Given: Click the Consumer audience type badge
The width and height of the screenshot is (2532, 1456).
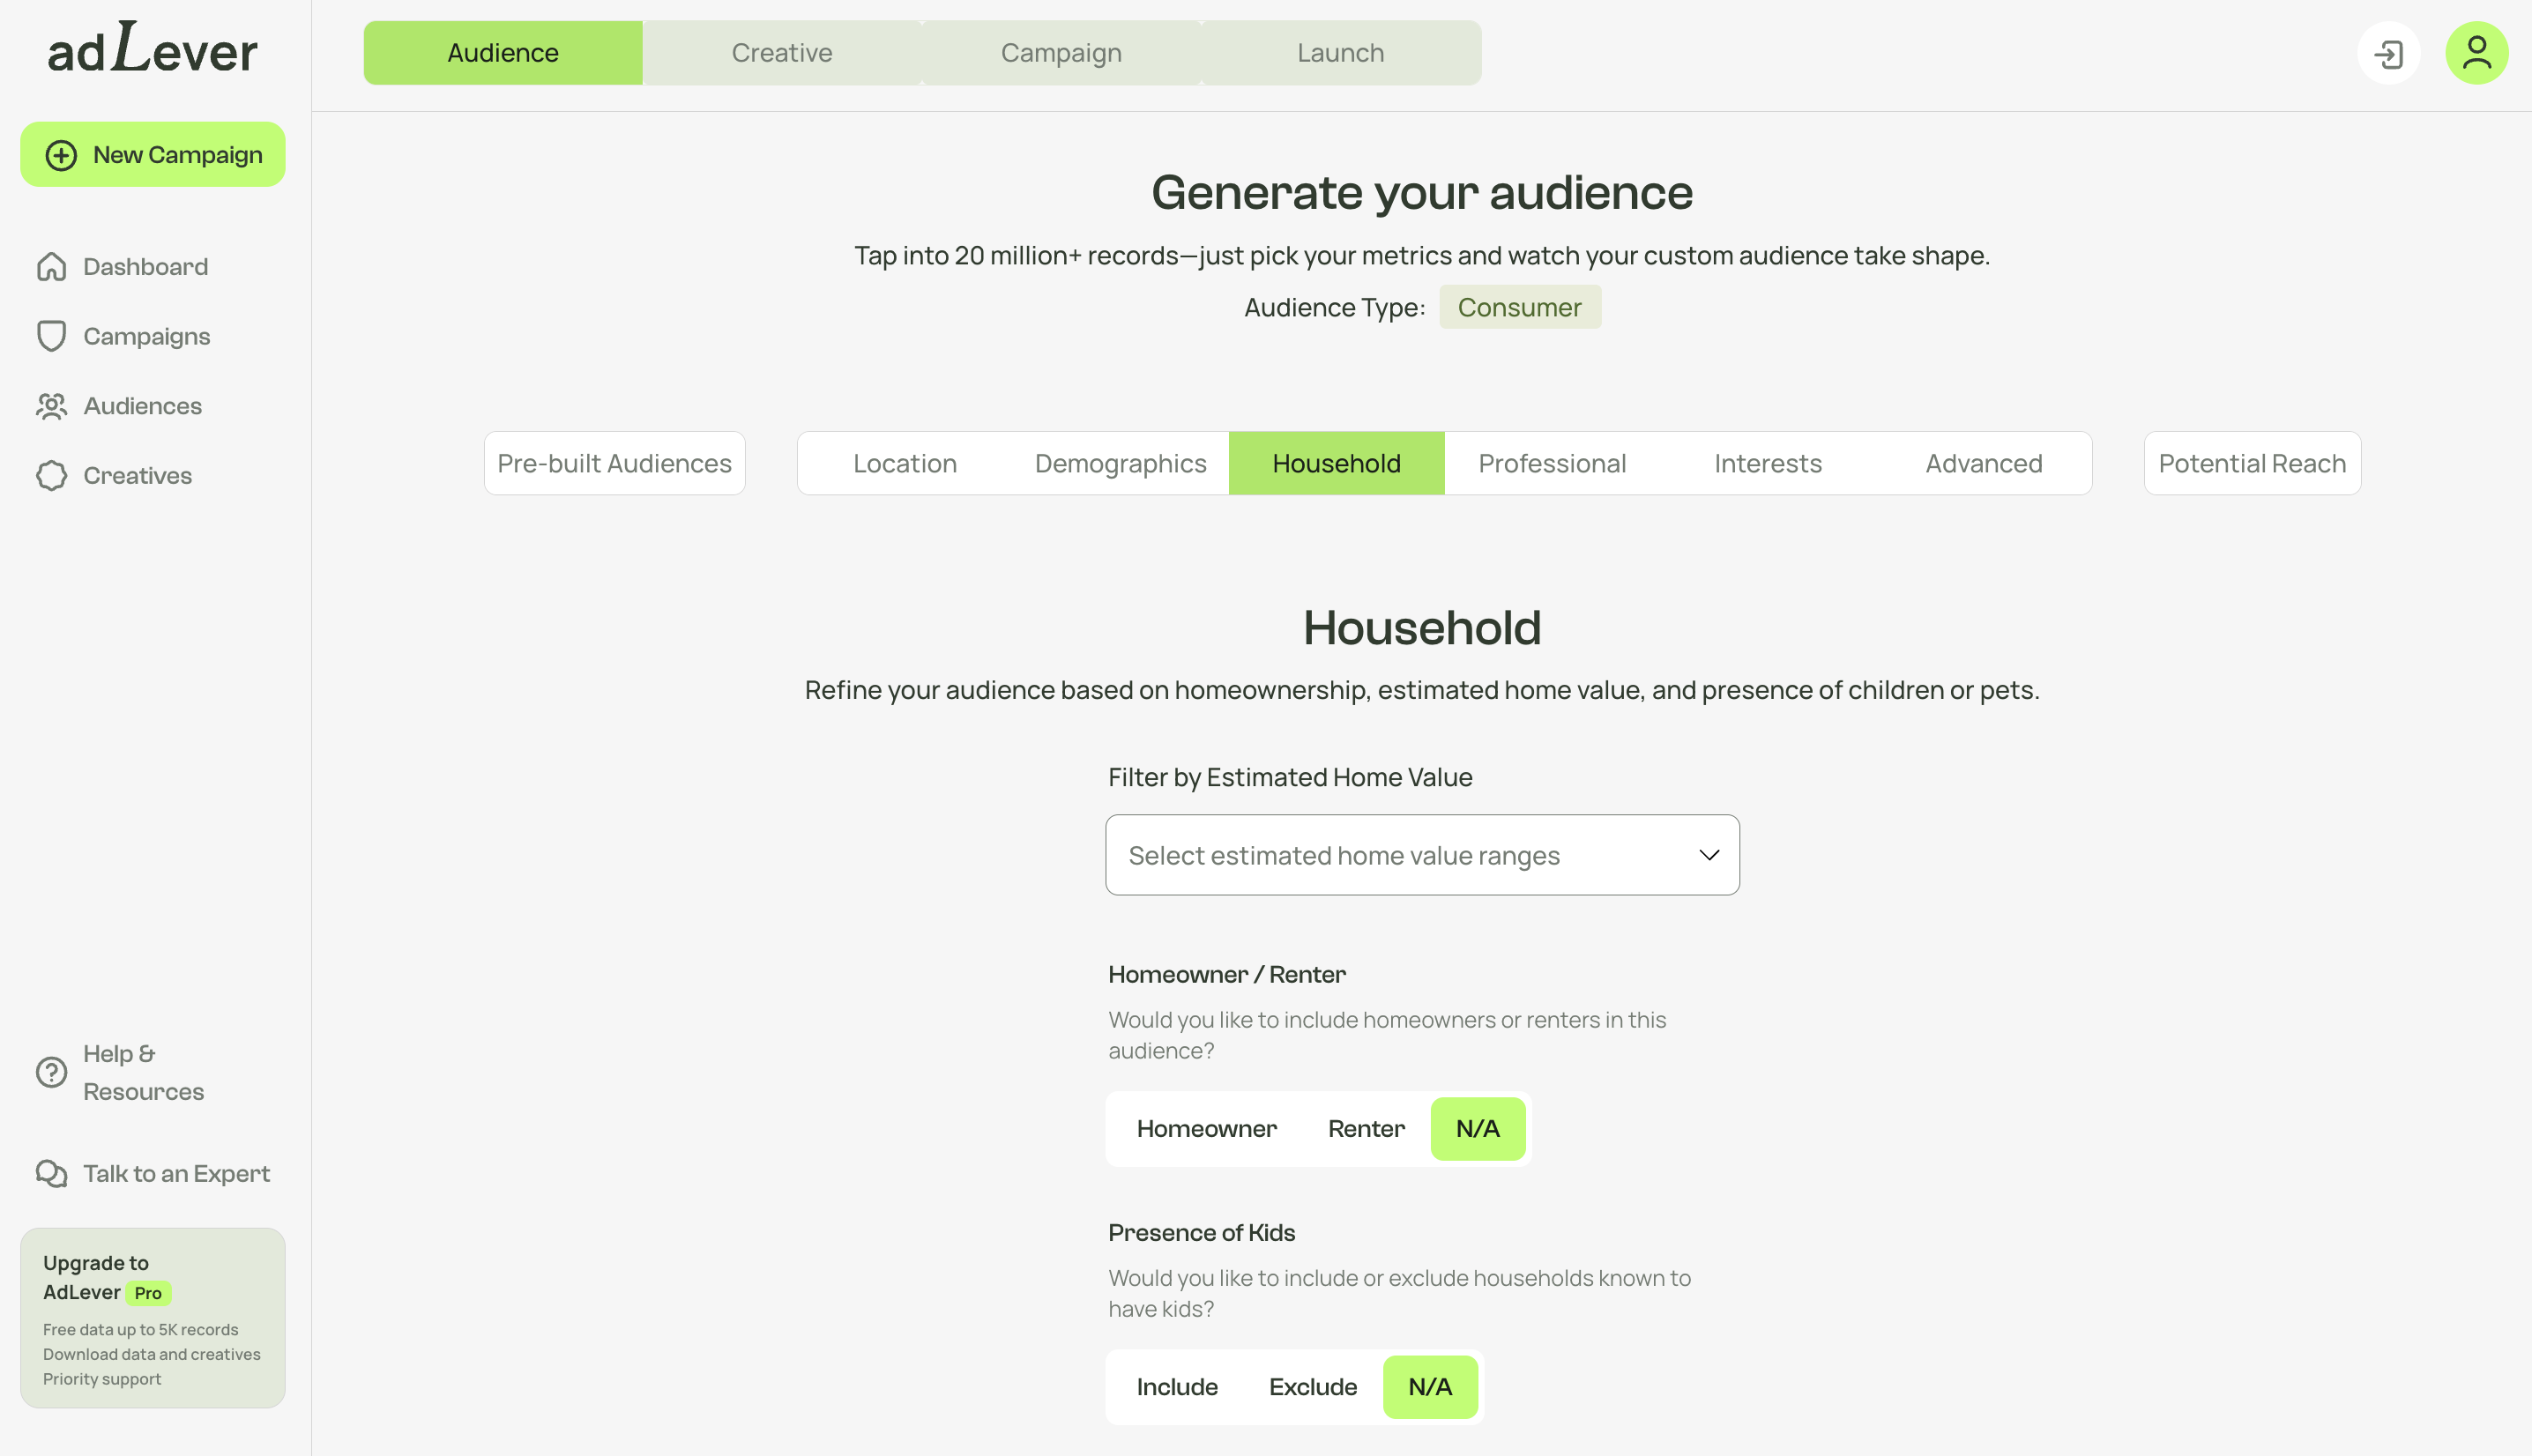Looking at the screenshot, I should 1519,307.
